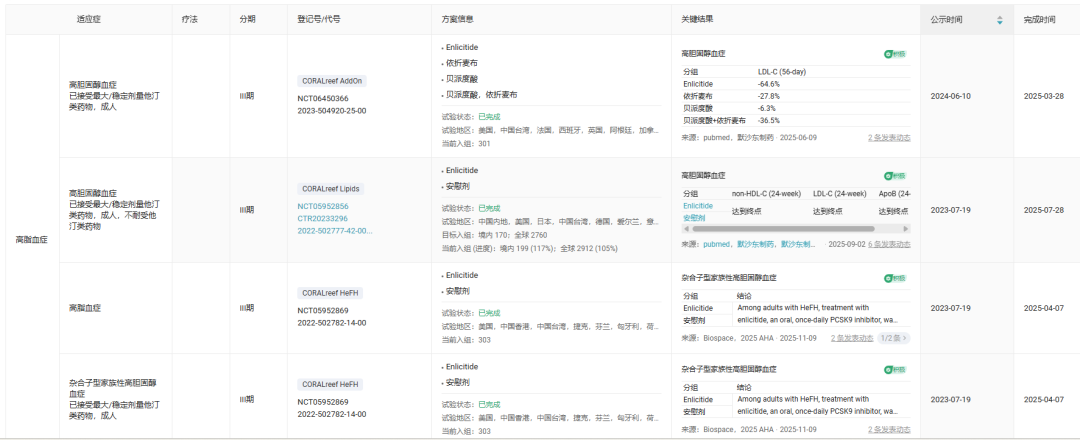Viewport: 1080px width, 440px height.
Task: Click the completion date 2025-03-28
Action: [x=1043, y=96]
